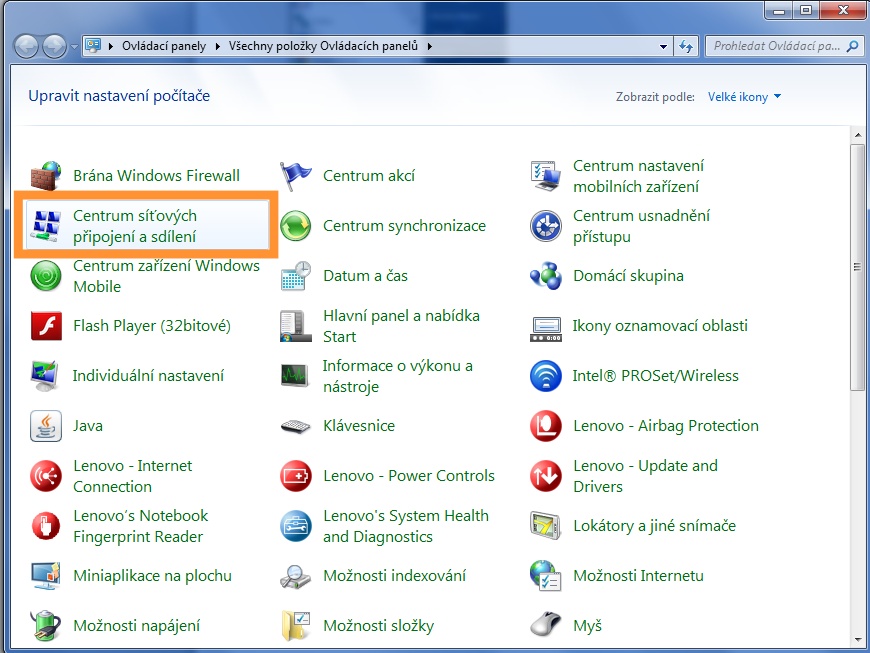This screenshot has height=653, width=870.
Task: Open the Java control panel icon
Action: pyautogui.click(x=46, y=426)
